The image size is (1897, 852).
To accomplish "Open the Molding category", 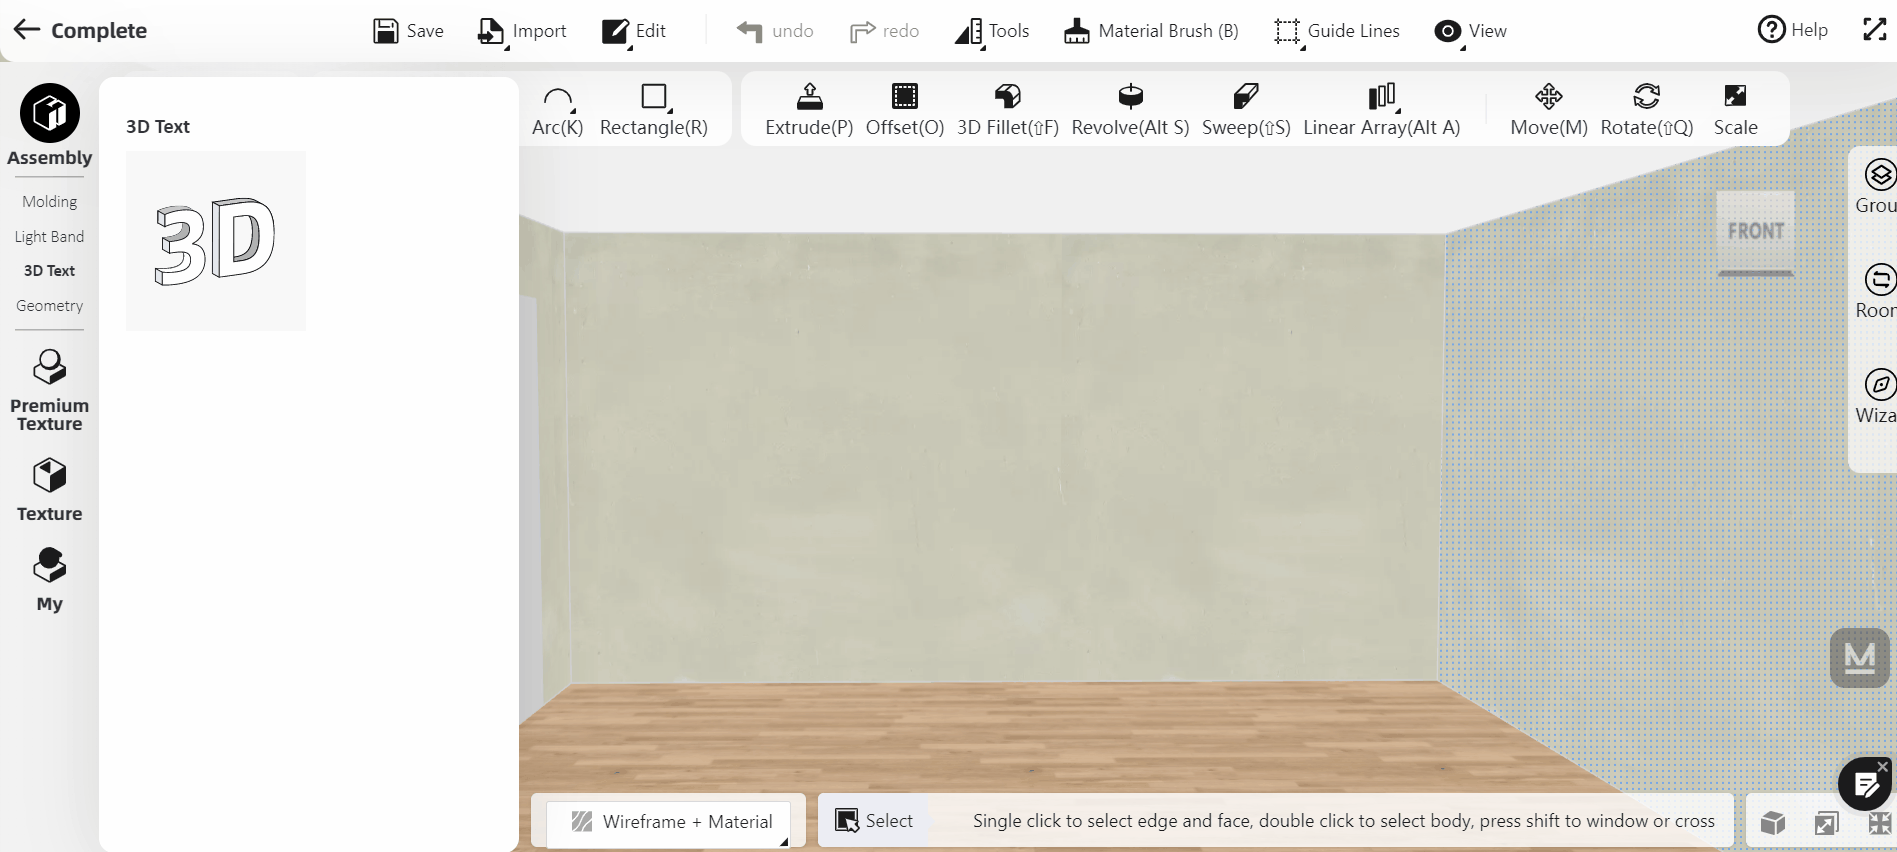I will pos(50,202).
